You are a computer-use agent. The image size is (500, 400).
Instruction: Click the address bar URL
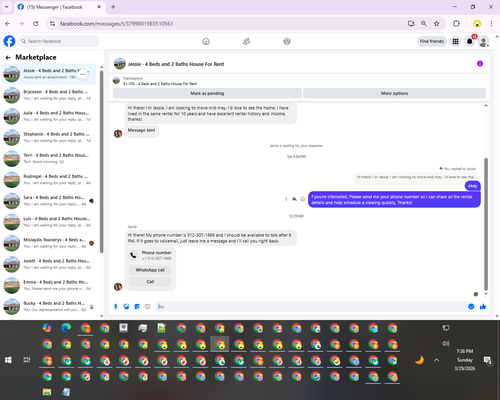(x=116, y=24)
